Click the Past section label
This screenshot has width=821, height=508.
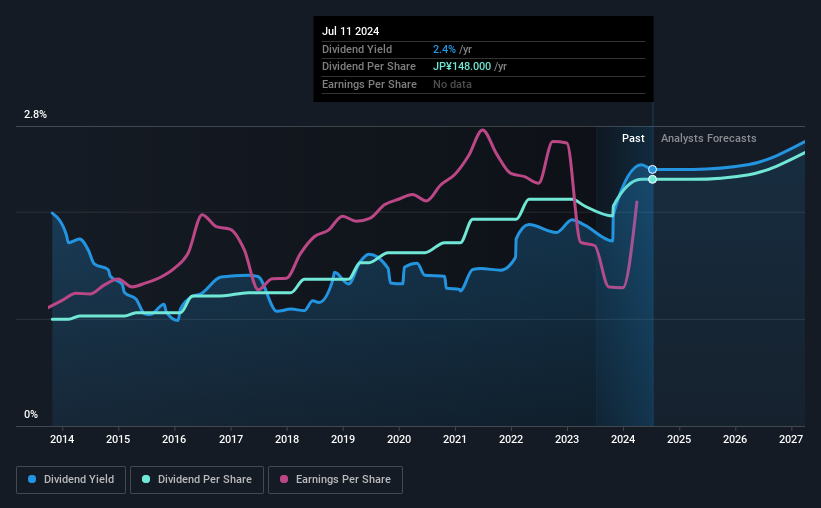633,138
